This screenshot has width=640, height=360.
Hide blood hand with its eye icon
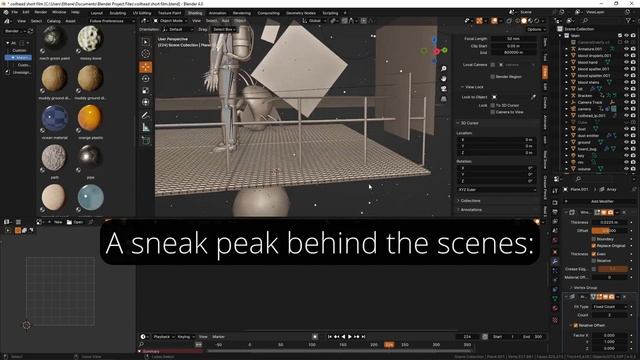[x=627, y=62]
